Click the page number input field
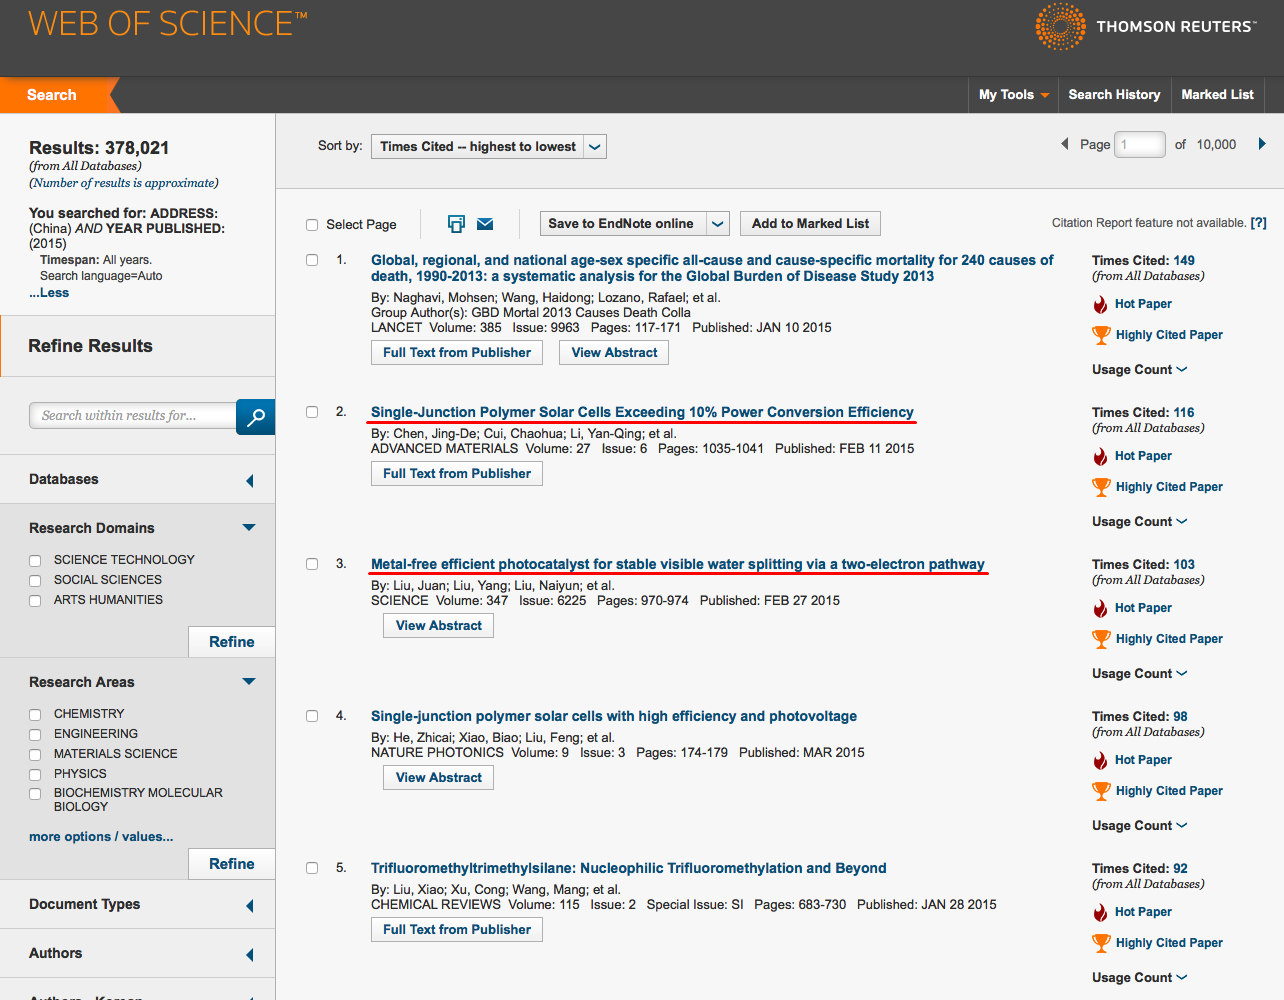1284x1000 pixels. tap(1139, 145)
